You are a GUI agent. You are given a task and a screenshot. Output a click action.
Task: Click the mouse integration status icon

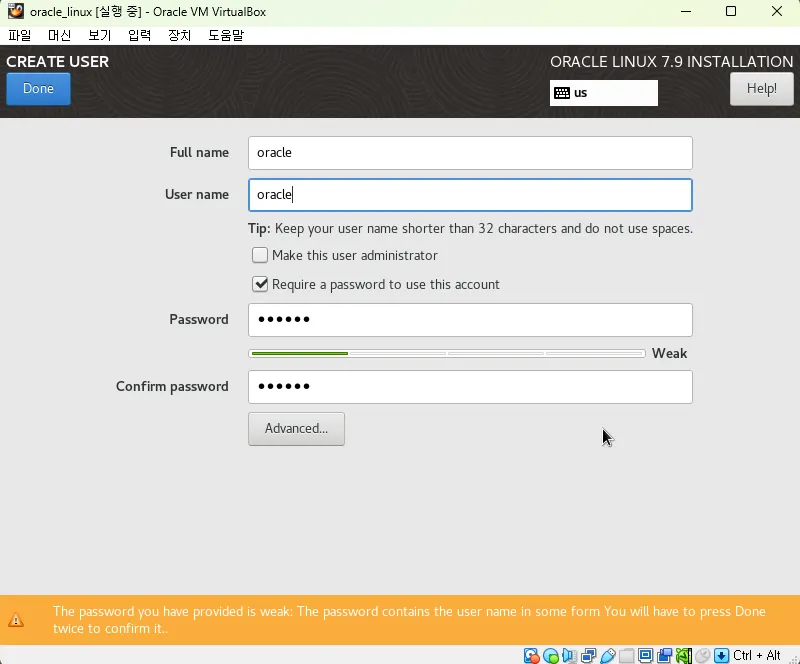pos(703,655)
